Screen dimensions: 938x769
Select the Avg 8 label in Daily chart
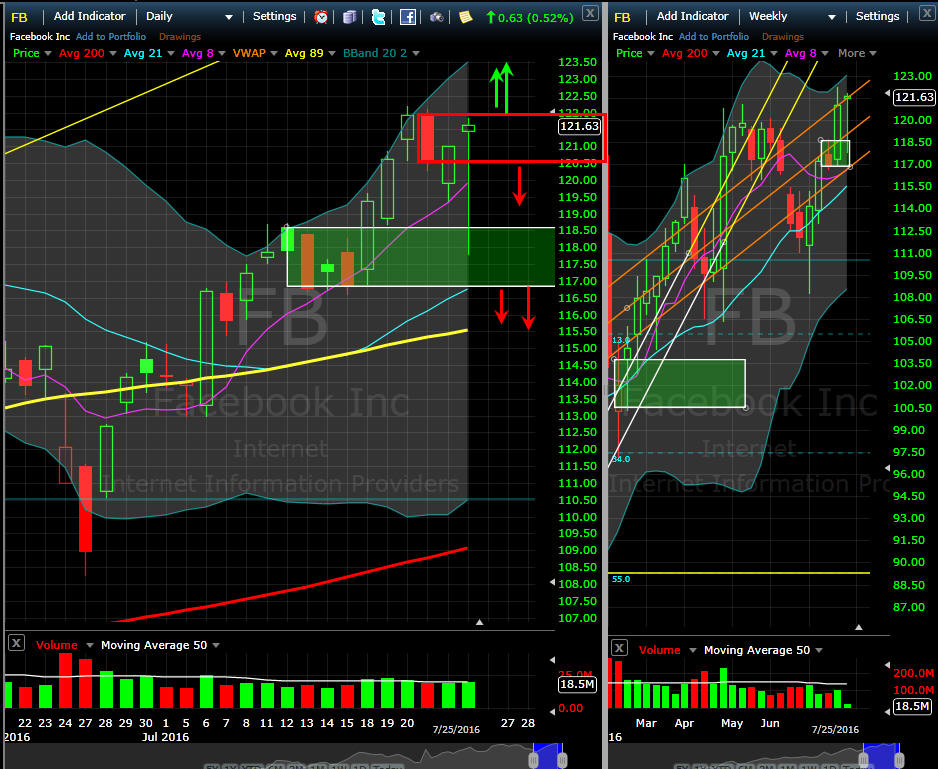(x=197, y=53)
